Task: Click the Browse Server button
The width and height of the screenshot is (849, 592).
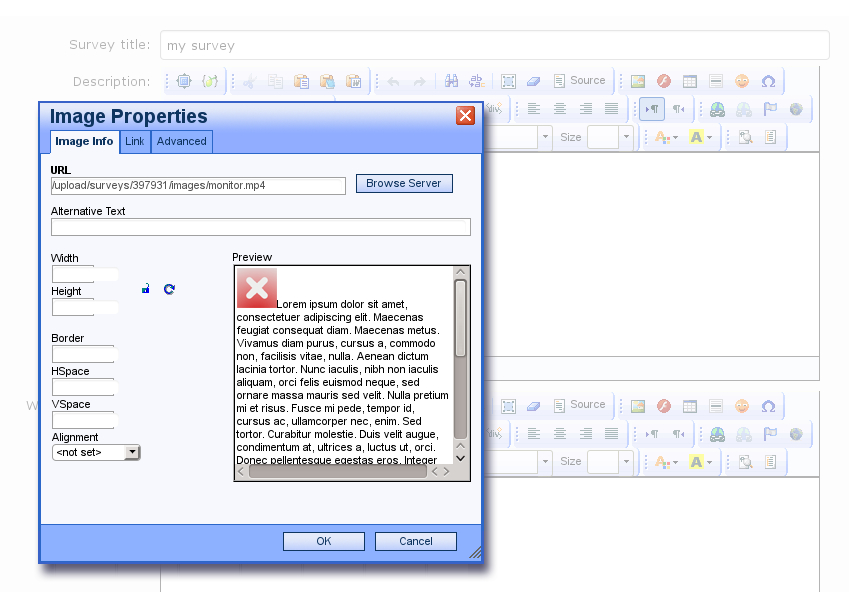Action: [404, 184]
